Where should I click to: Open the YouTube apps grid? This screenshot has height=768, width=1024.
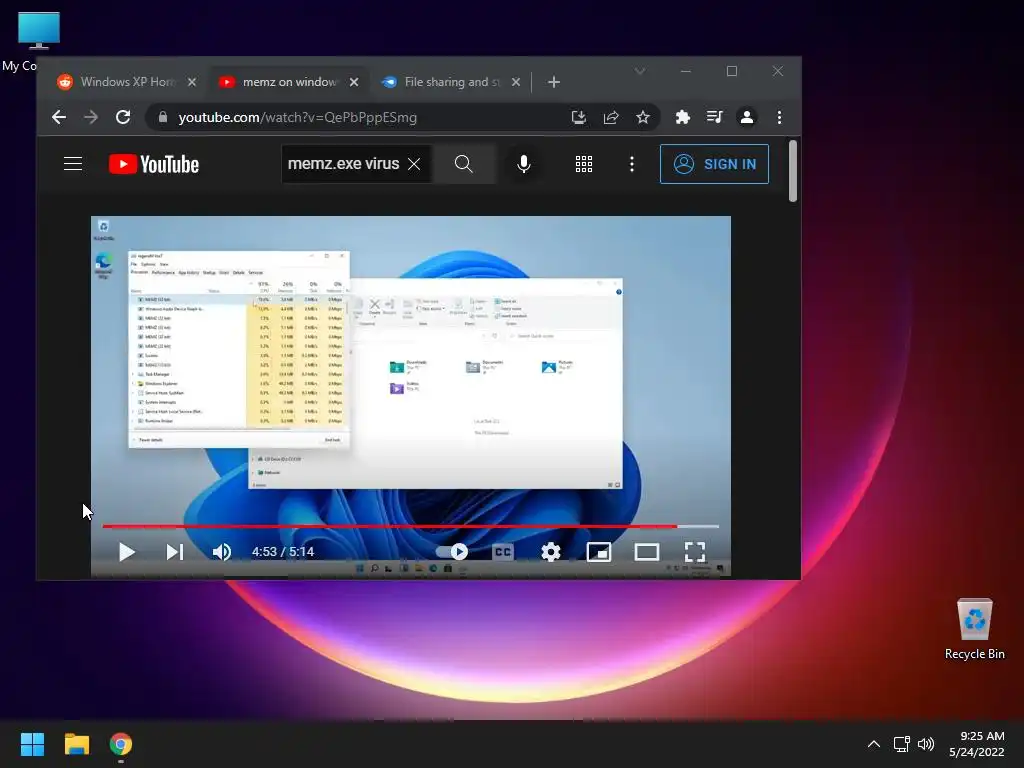coord(584,164)
